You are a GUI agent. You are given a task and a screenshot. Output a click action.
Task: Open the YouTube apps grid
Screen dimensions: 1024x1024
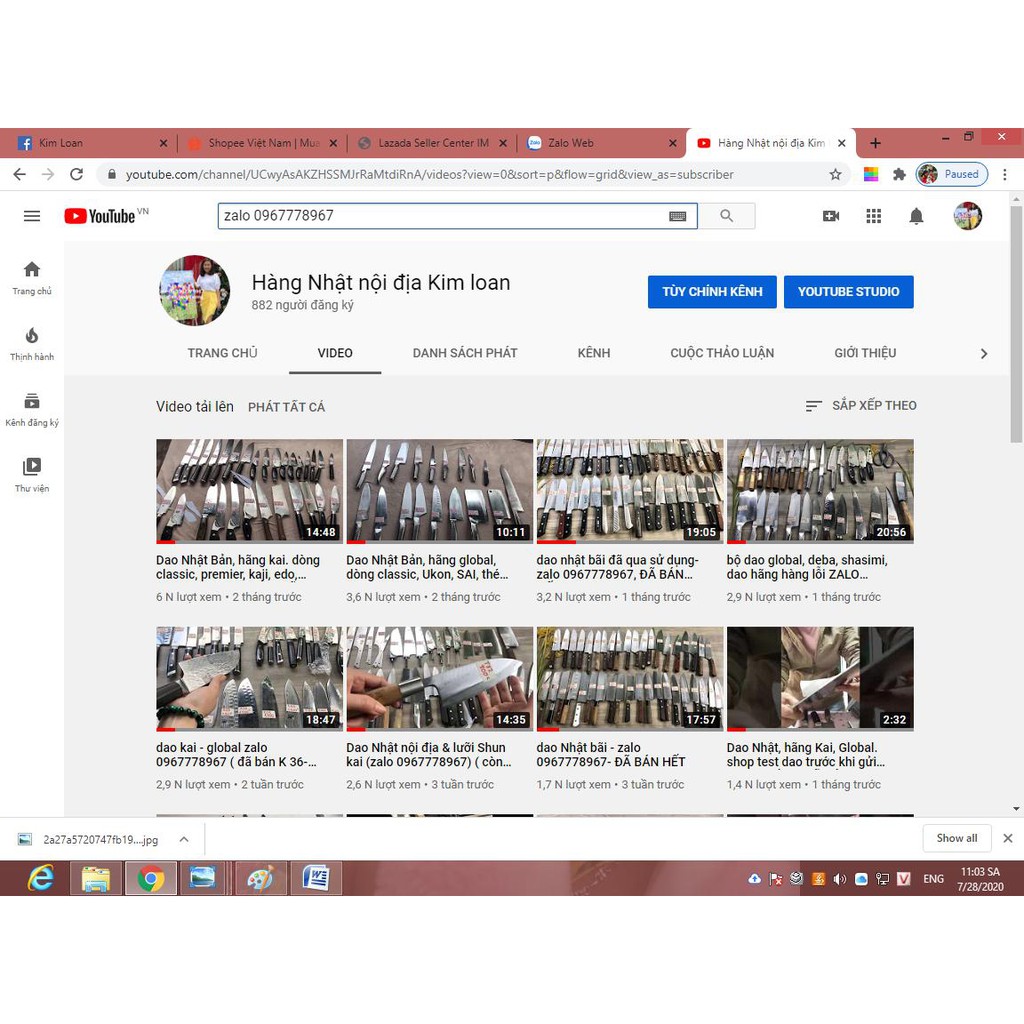874,216
